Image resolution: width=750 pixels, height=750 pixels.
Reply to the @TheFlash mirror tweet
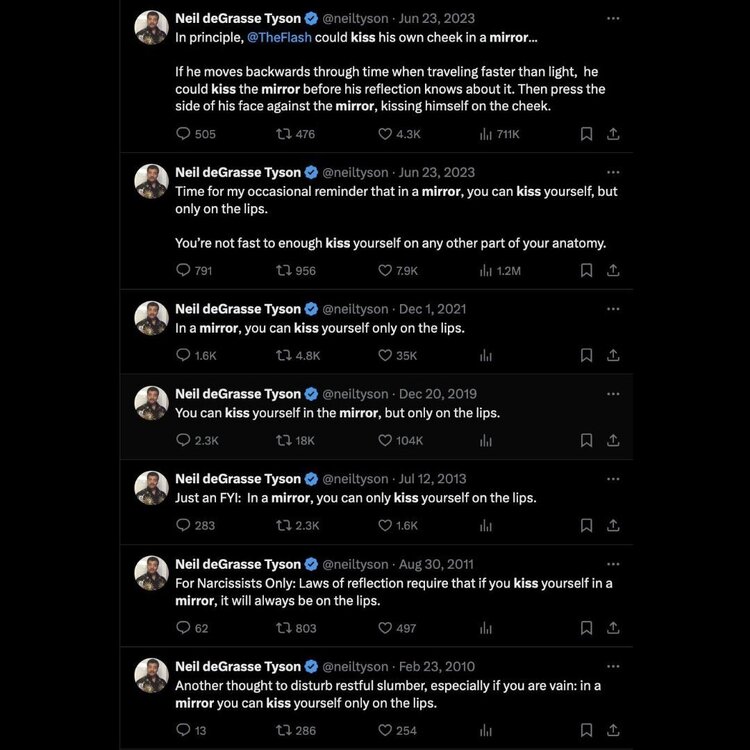click(x=183, y=134)
